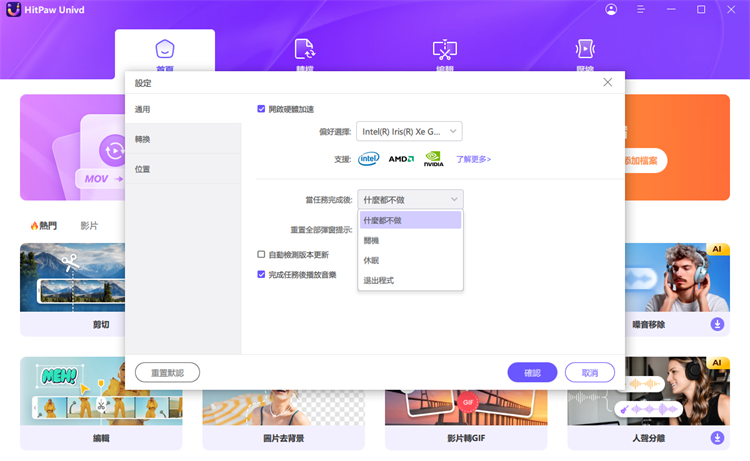
Task: Uncheck 完成任務後播放音樂 checkbox
Action: [x=262, y=274]
